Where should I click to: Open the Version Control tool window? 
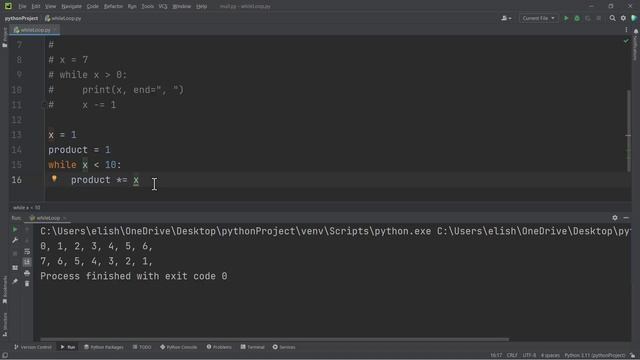click(x=33, y=347)
